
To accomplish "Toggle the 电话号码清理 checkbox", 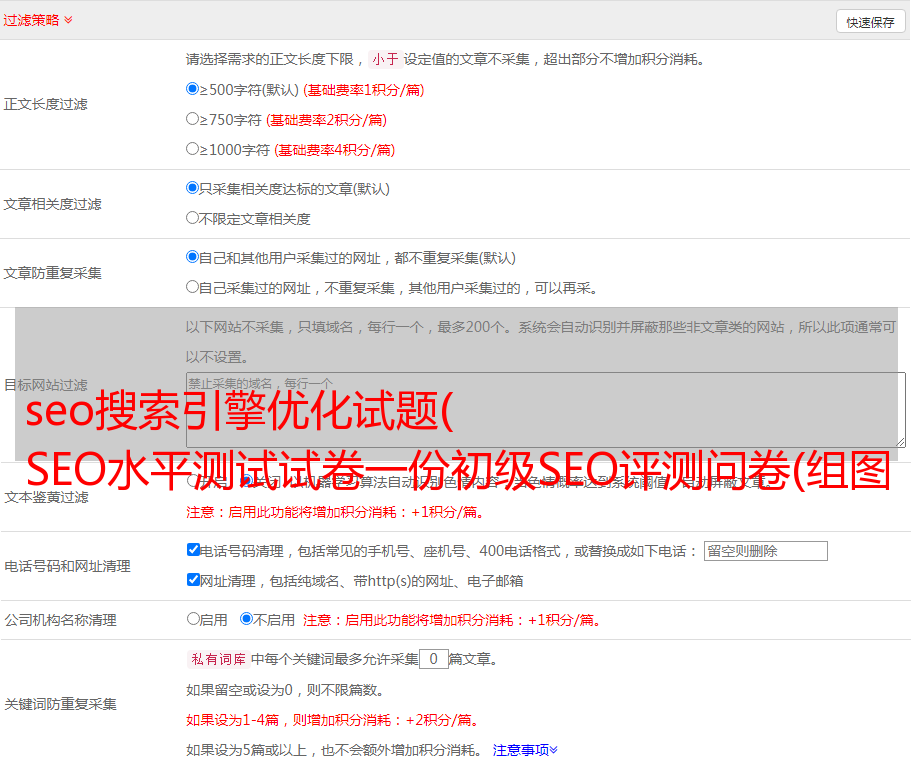I will [x=193, y=549].
